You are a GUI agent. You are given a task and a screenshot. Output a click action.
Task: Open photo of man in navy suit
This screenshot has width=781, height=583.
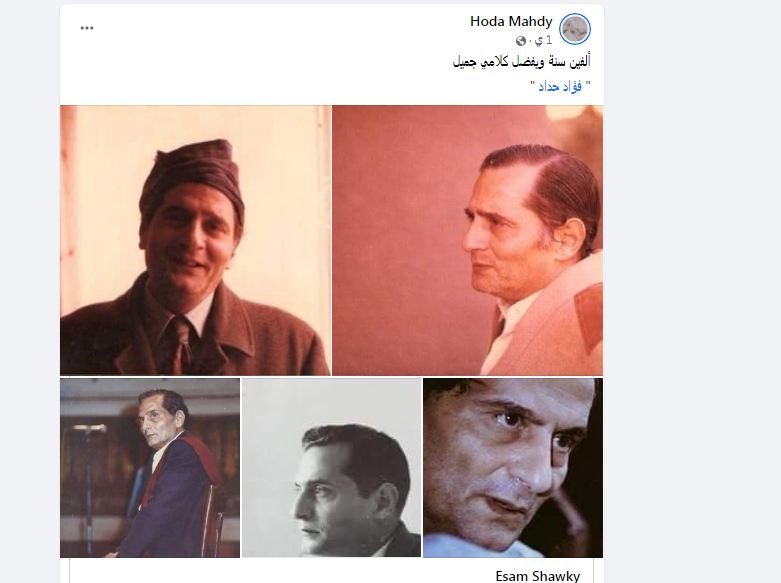(150, 467)
